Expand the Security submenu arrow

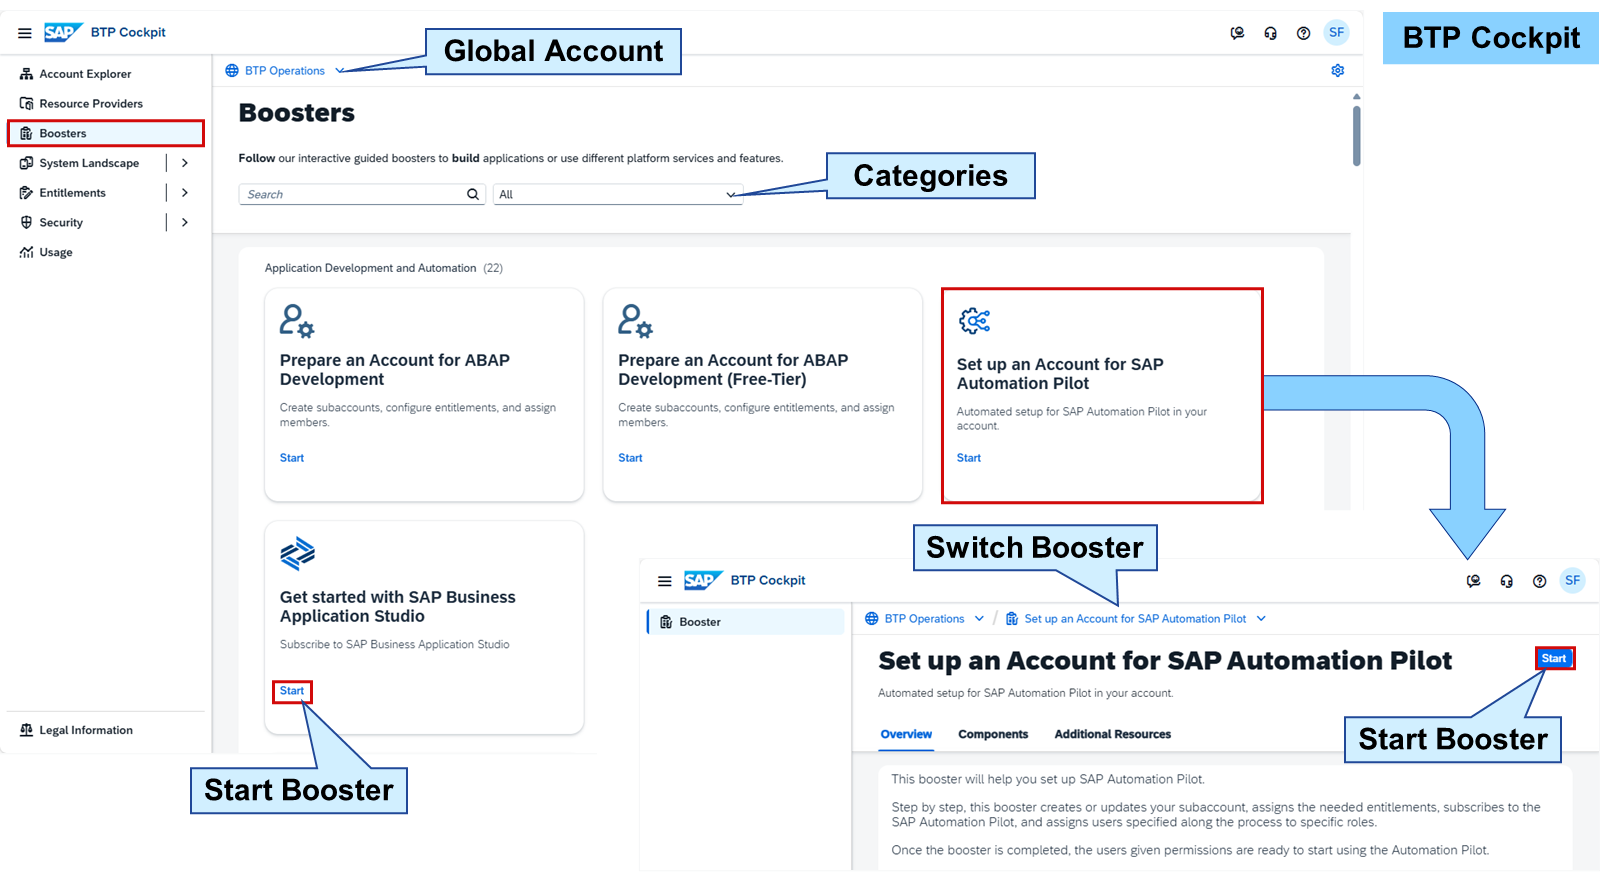pyautogui.click(x=185, y=223)
